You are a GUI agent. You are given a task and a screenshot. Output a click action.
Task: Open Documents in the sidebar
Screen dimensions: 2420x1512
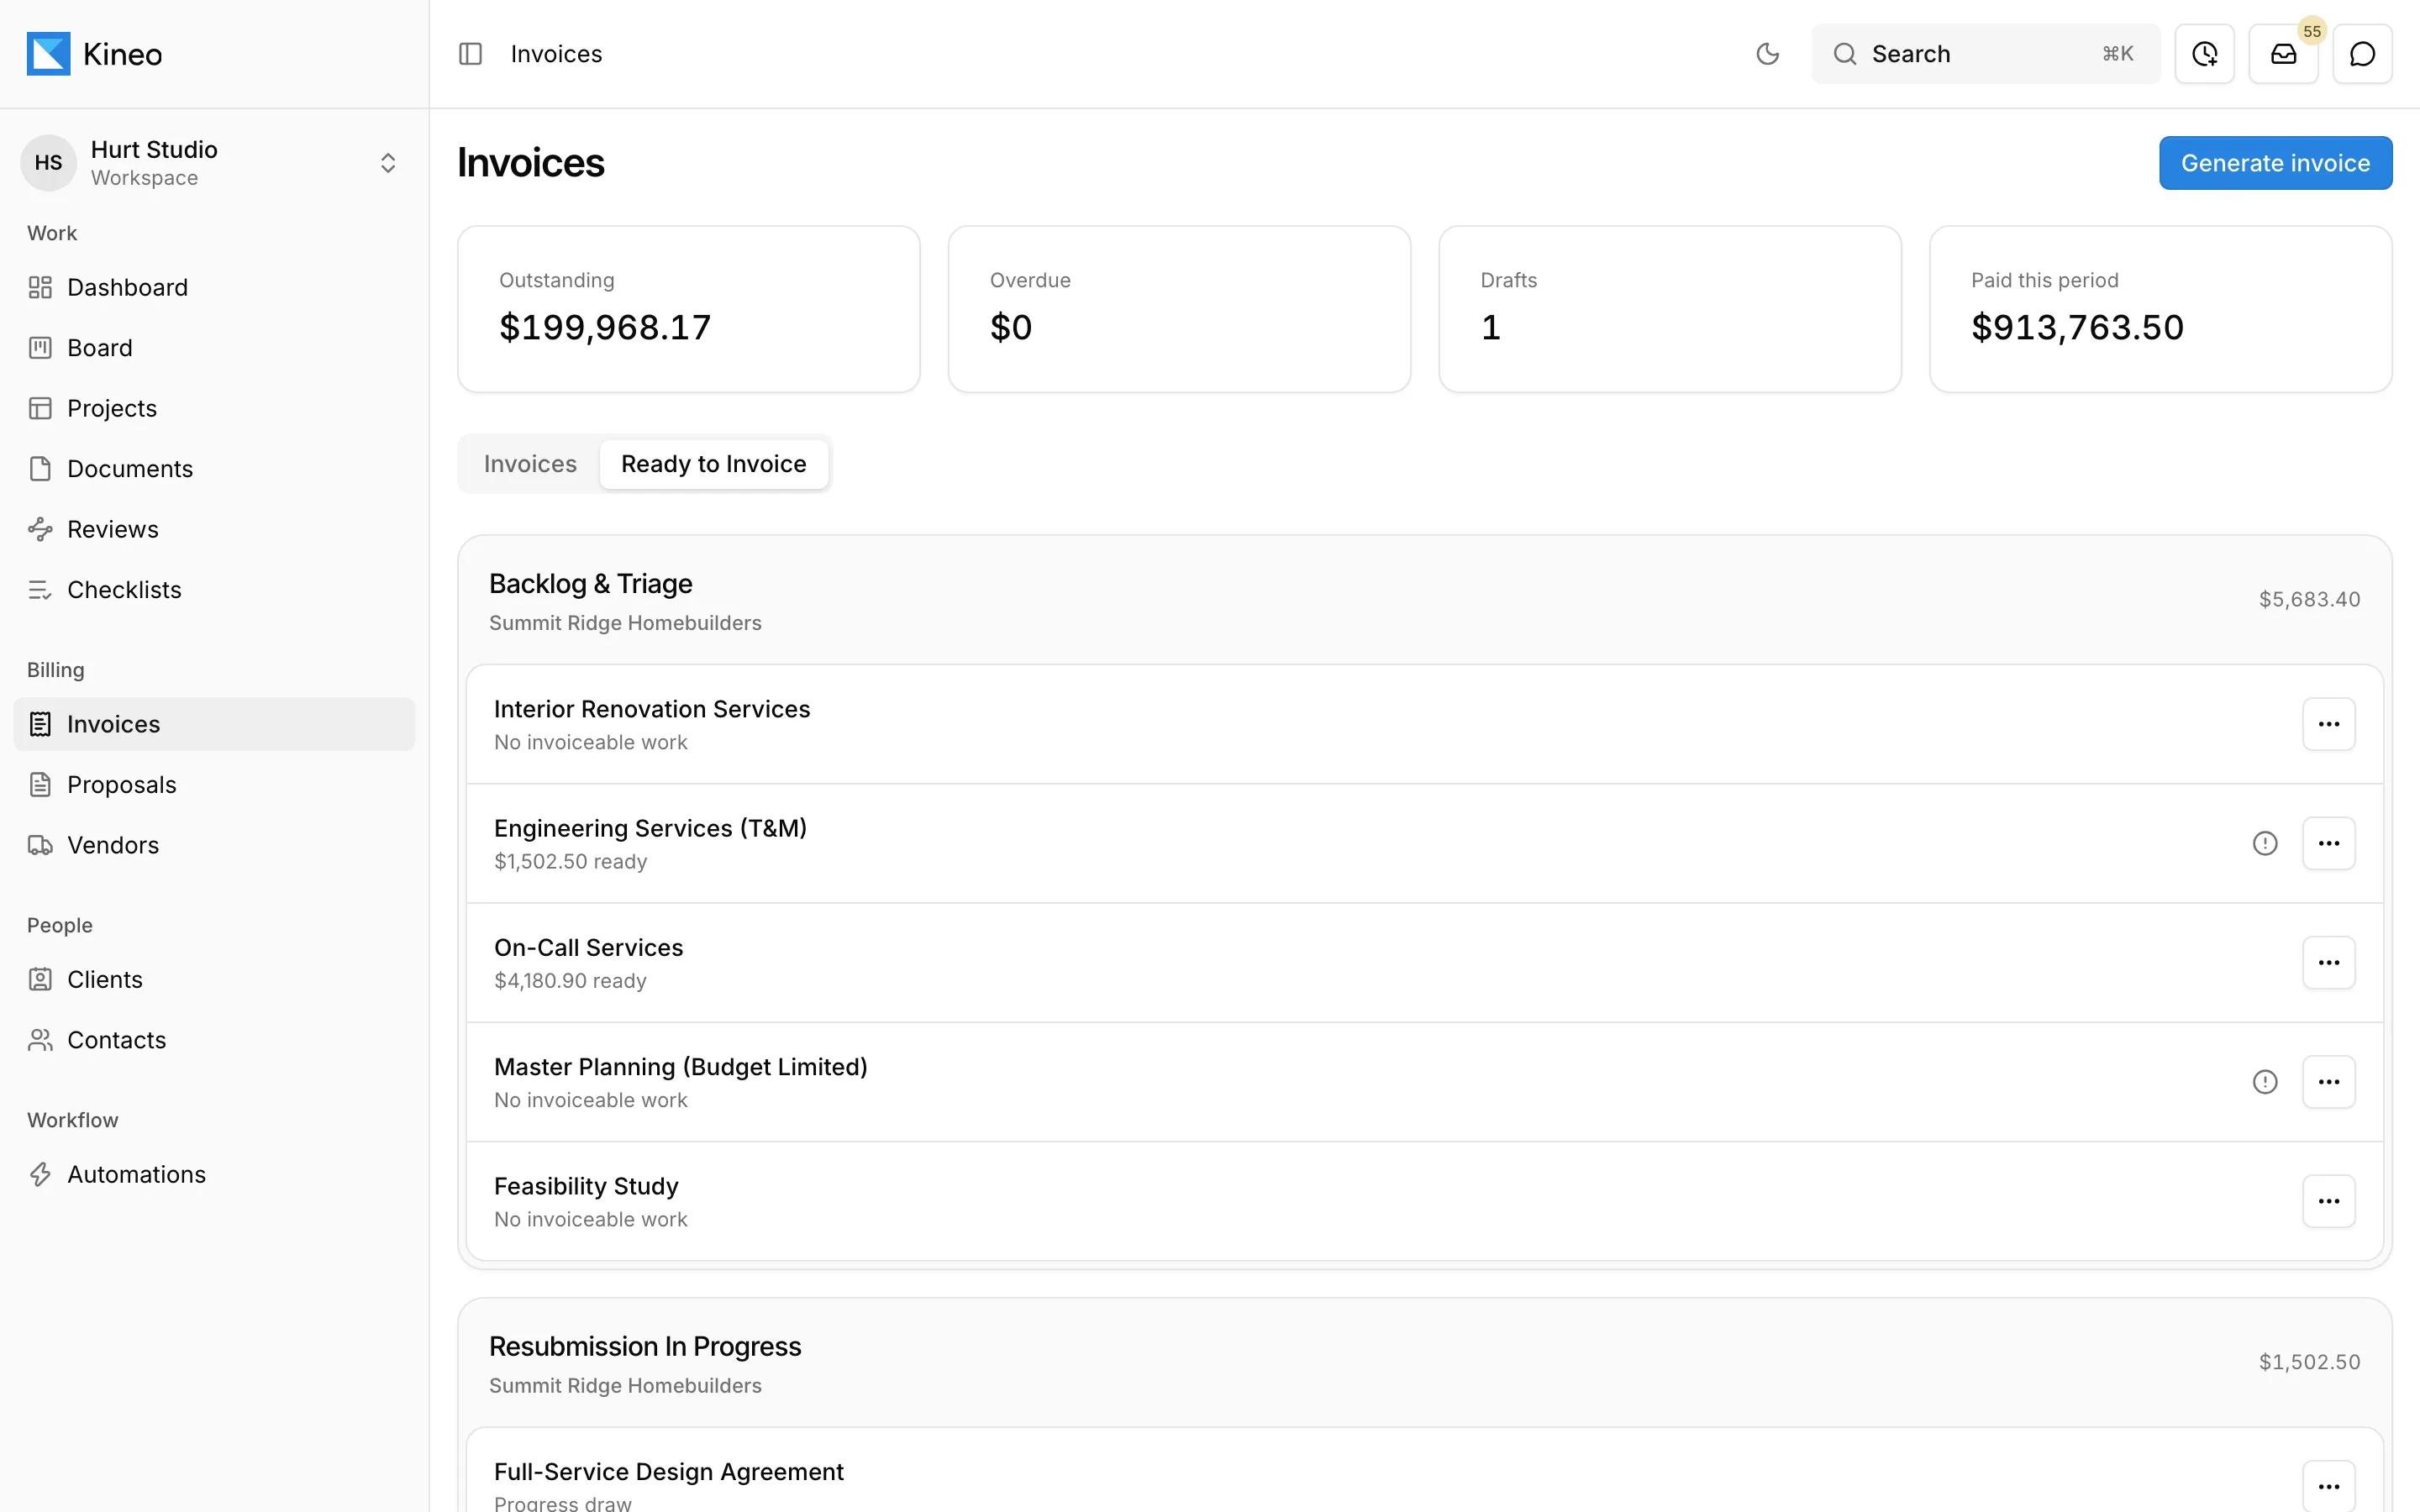click(x=214, y=469)
